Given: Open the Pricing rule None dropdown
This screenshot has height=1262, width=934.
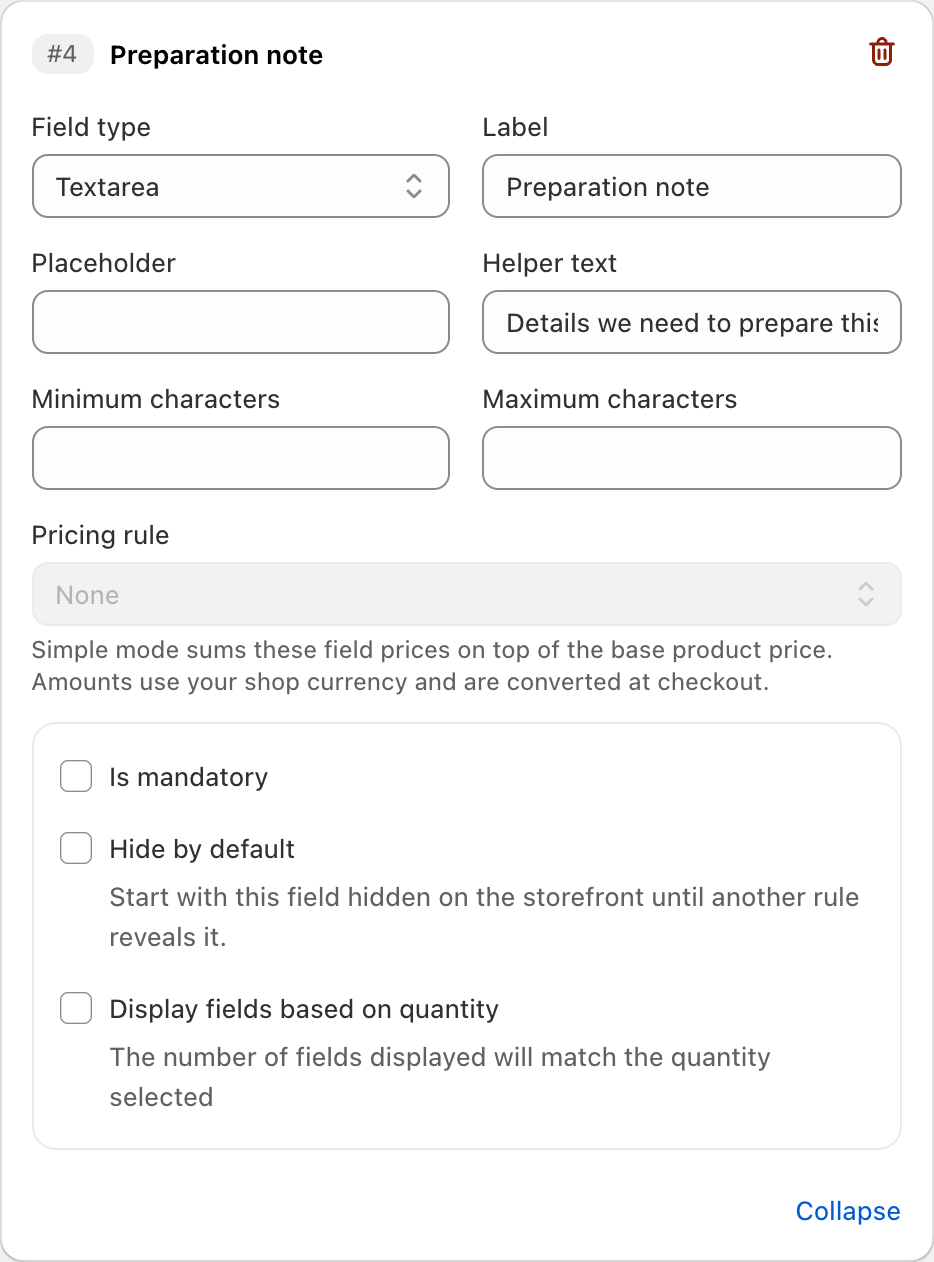Looking at the screenshot, I should (x=467, y=594).
